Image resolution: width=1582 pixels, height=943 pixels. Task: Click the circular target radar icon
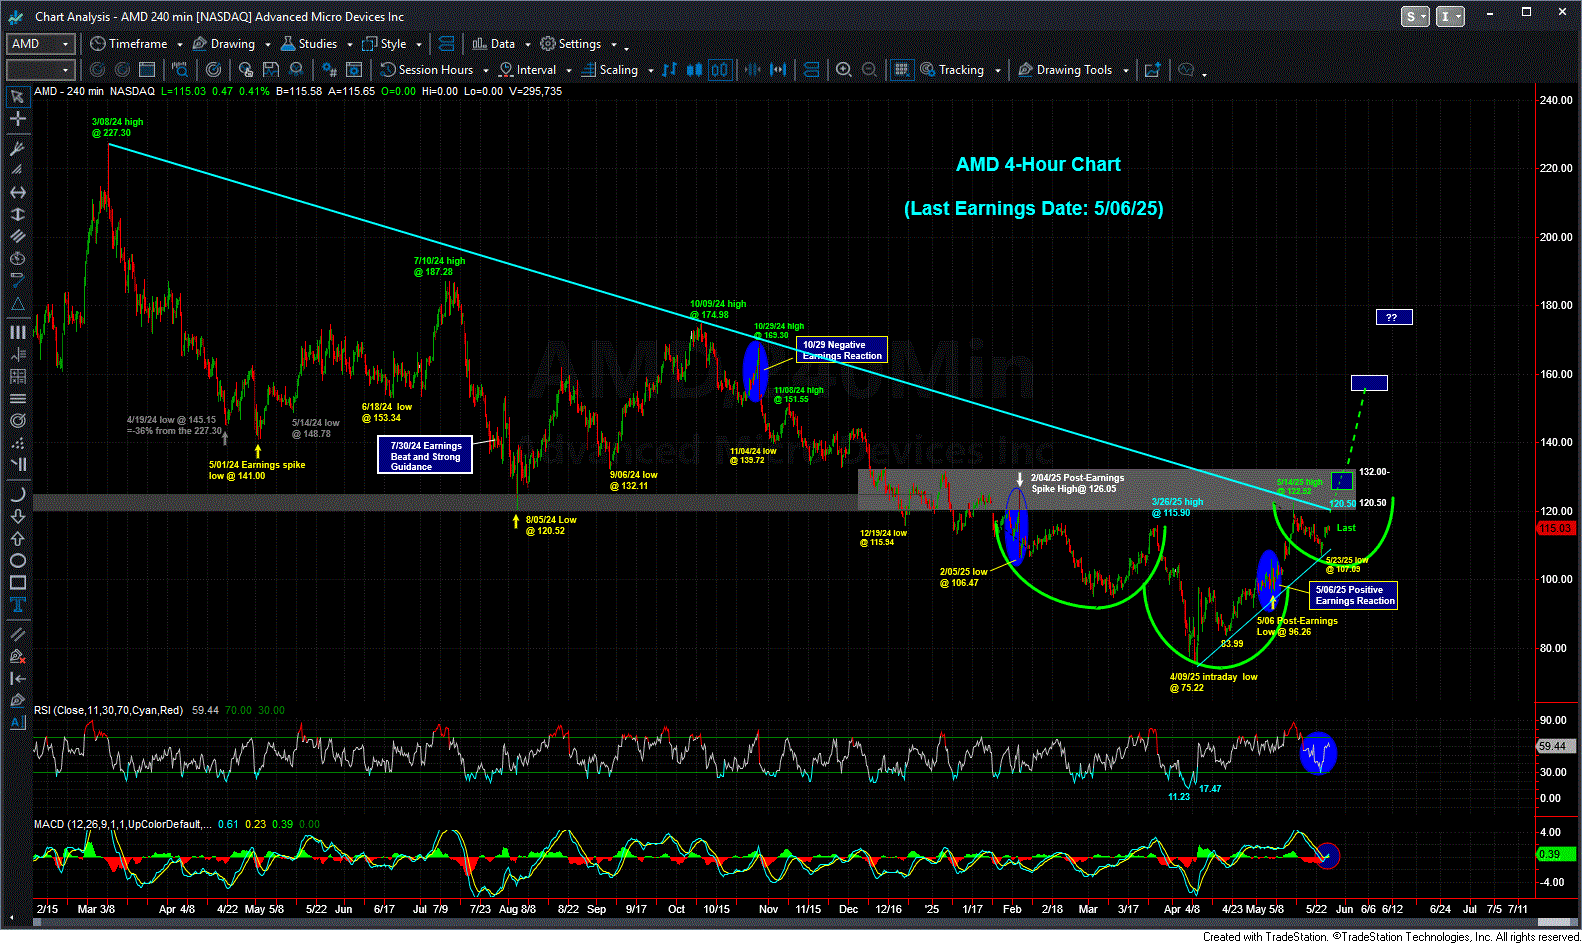pos(213,69)
